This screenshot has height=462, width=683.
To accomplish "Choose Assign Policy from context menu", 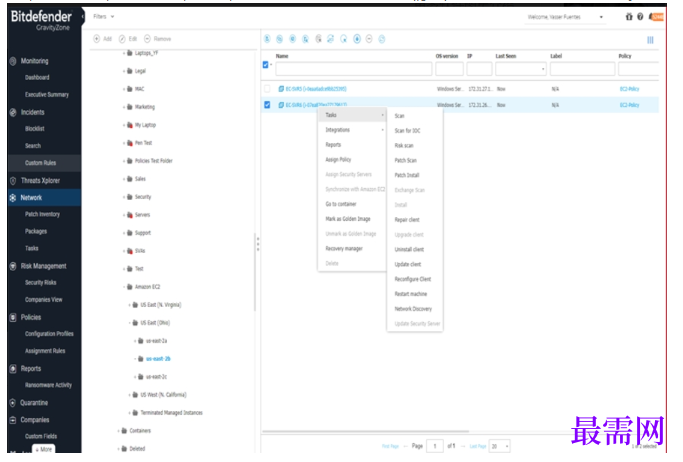I will (338, 159).
